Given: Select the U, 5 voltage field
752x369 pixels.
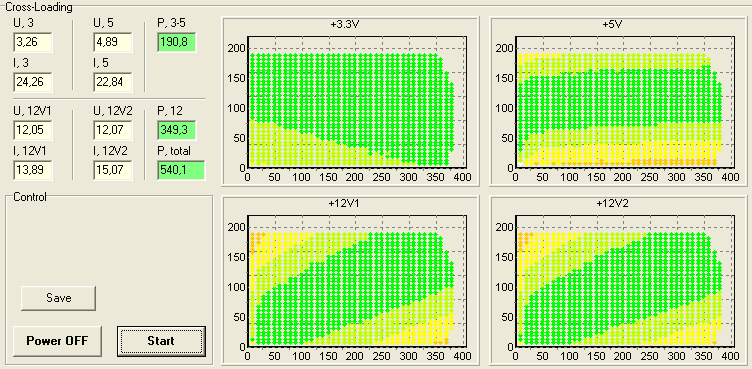Looking at the screenshot, I should [x=112, y=42].
